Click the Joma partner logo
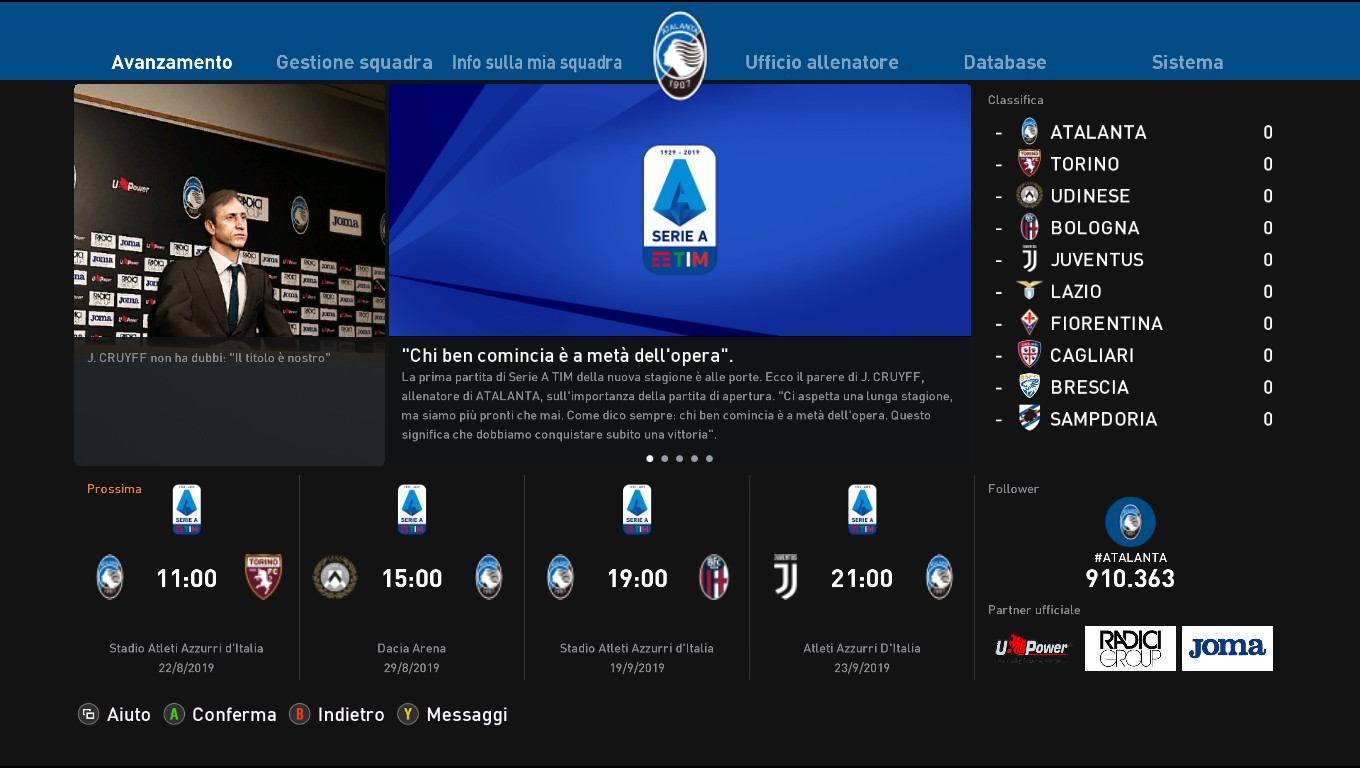 click(1227, 649)
